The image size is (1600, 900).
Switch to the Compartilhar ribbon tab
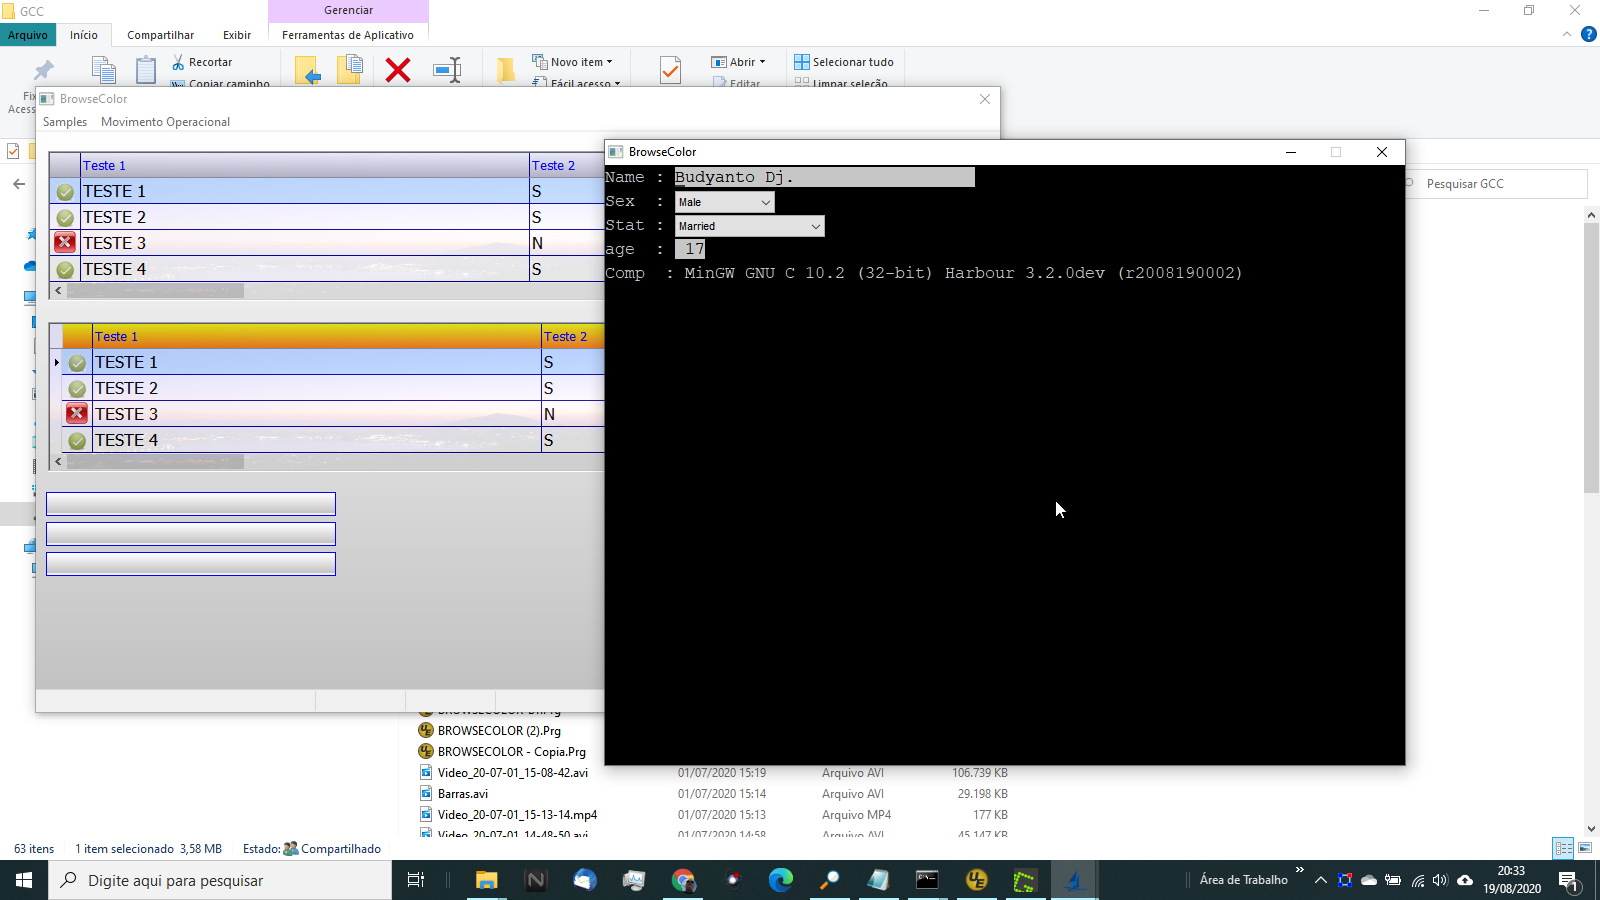point(160,35)
